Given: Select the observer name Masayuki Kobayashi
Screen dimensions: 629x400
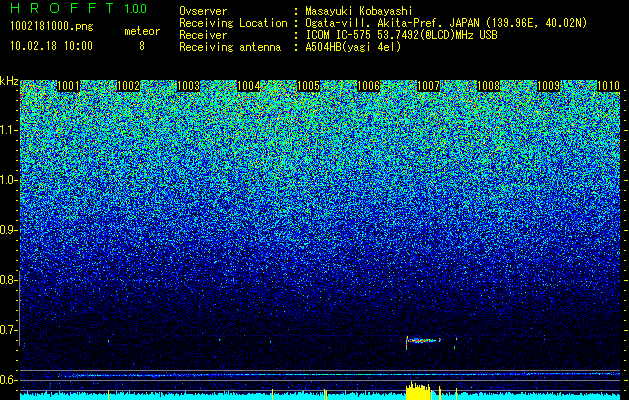Looking at the screenshot, I should coord(359,11).
